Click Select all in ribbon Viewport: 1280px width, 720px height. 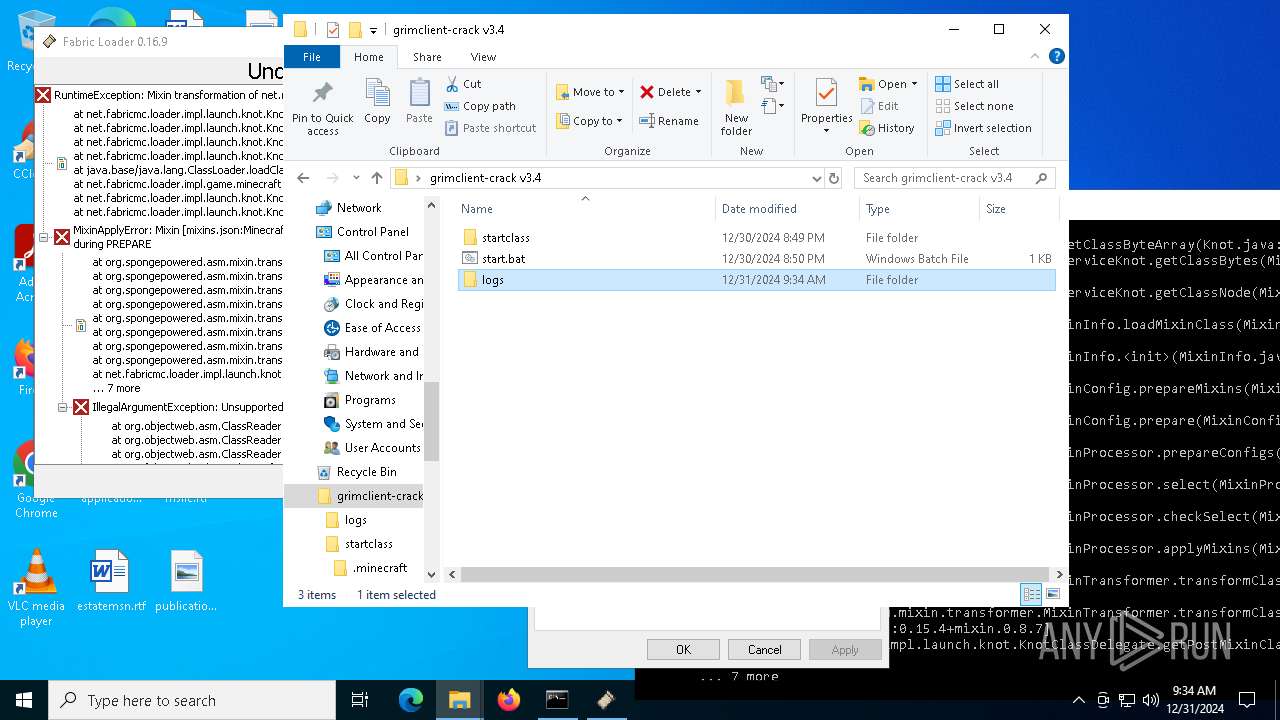tap(967, 84)
